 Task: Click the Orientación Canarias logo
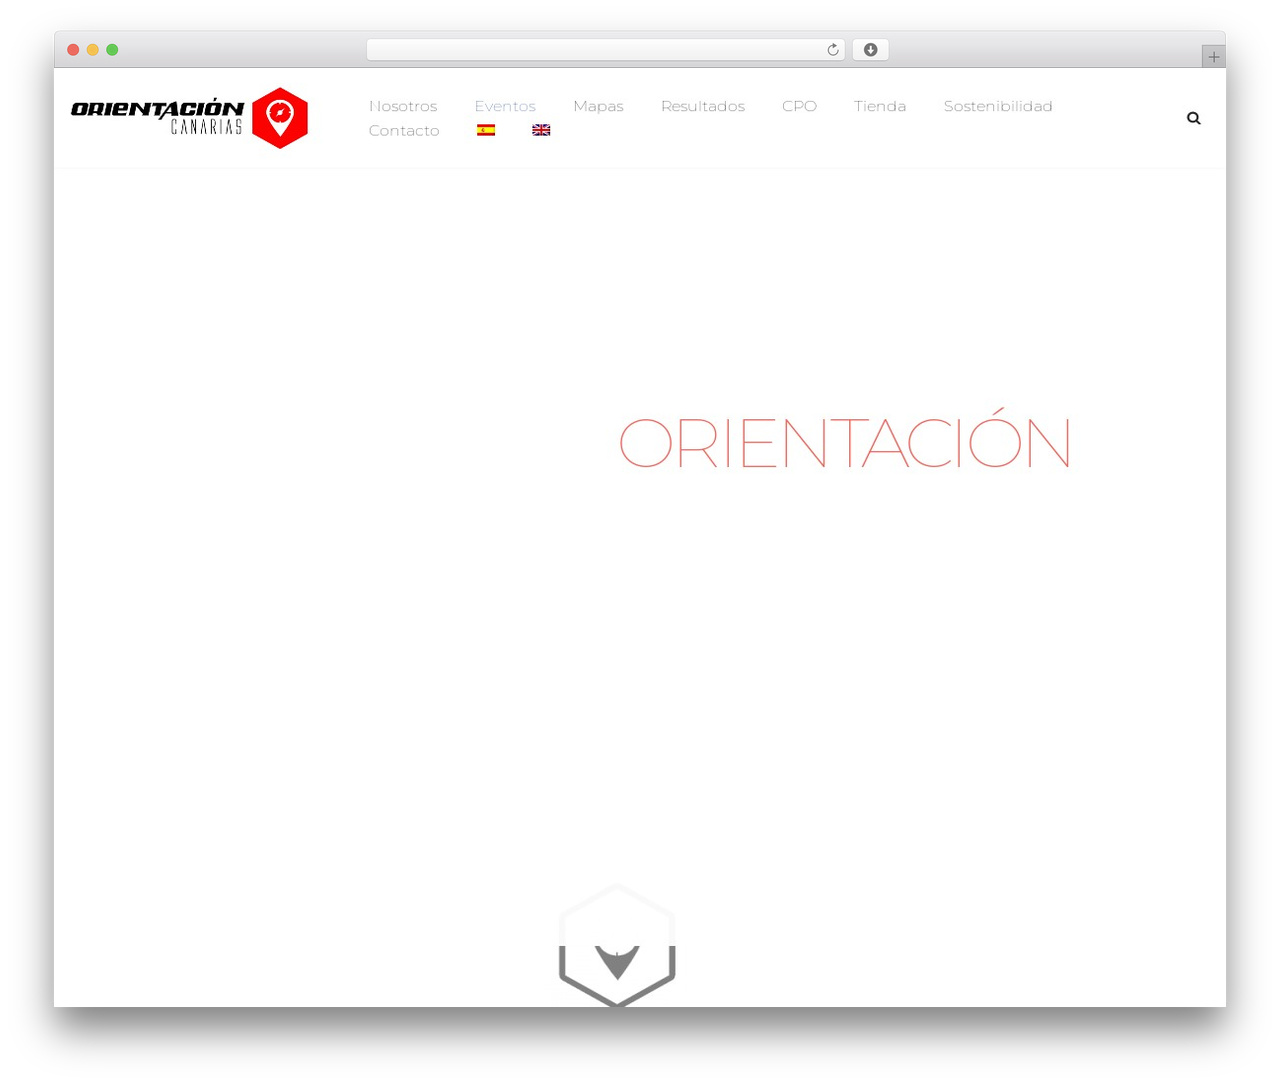click(x=189, y=118)
